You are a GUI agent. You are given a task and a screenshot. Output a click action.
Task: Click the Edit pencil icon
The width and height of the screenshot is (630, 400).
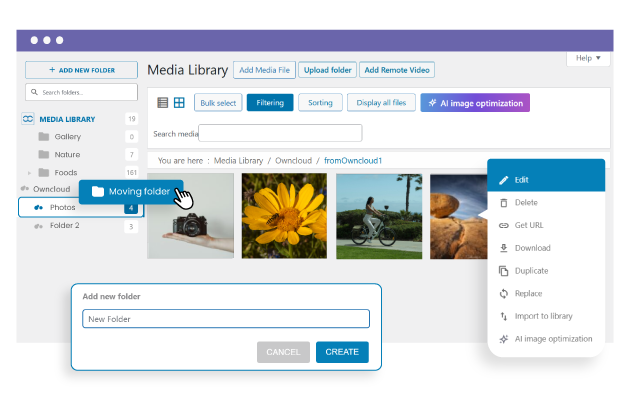click(x=503, y=180)
